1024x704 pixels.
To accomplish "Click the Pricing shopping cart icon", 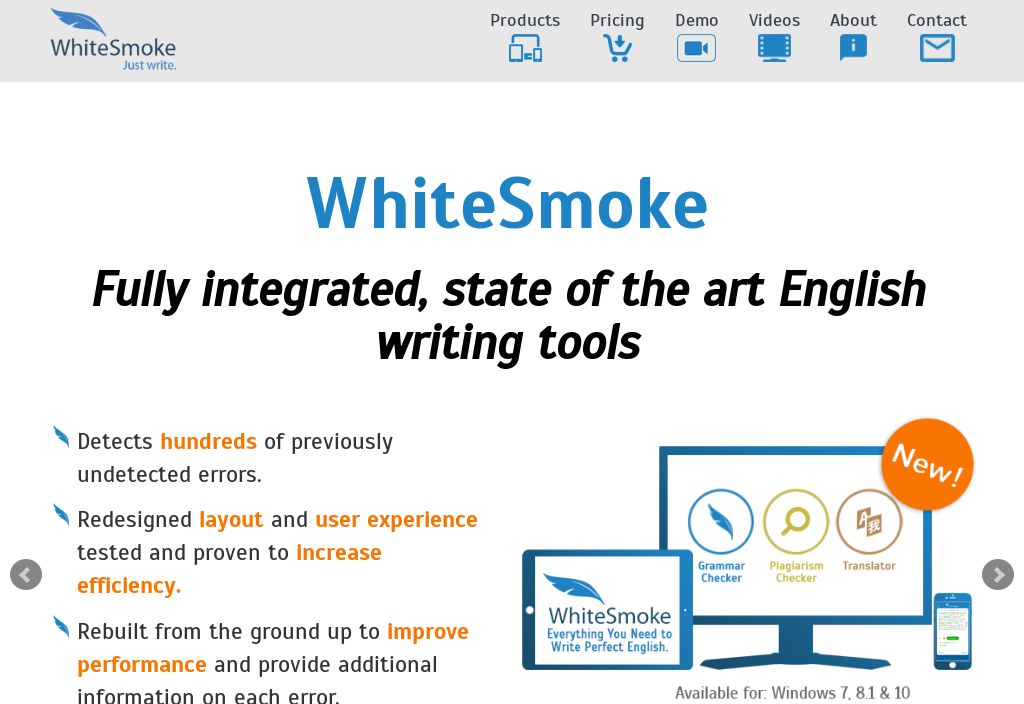I will [x=617, y=47].
